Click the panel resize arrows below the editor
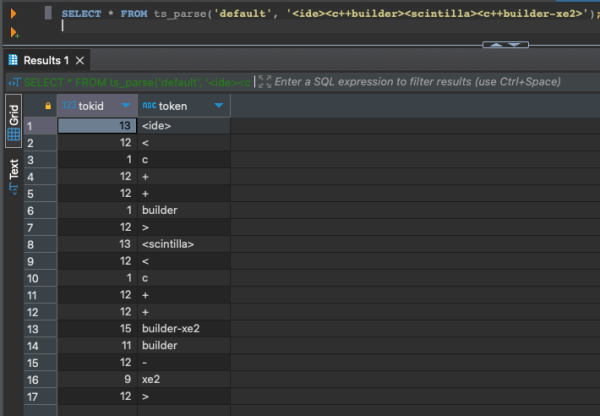Screen dimensions: 600x416 point(505,44)
